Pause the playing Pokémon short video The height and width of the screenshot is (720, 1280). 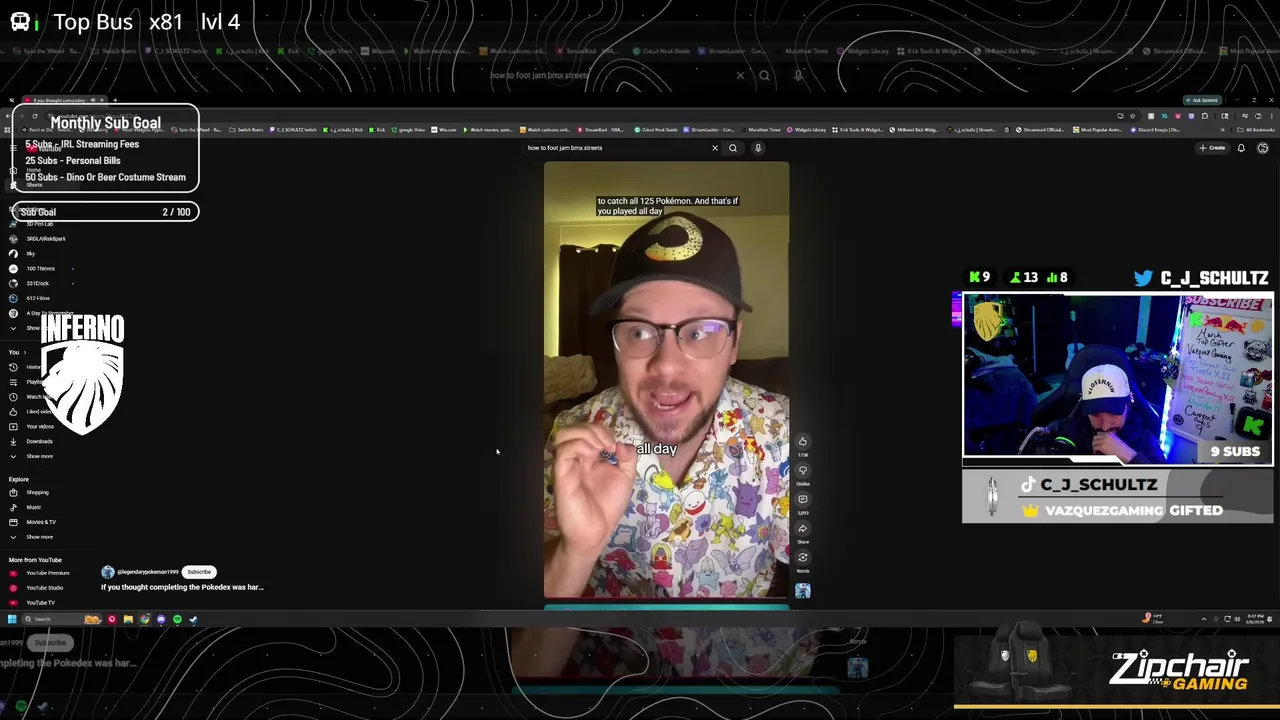[666, 380]
